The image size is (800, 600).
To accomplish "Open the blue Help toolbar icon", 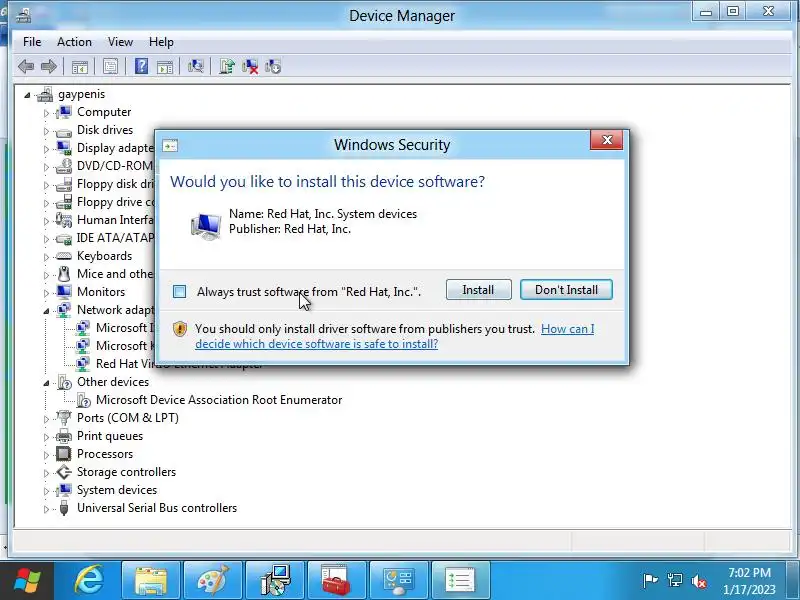I will pos(141,66).
